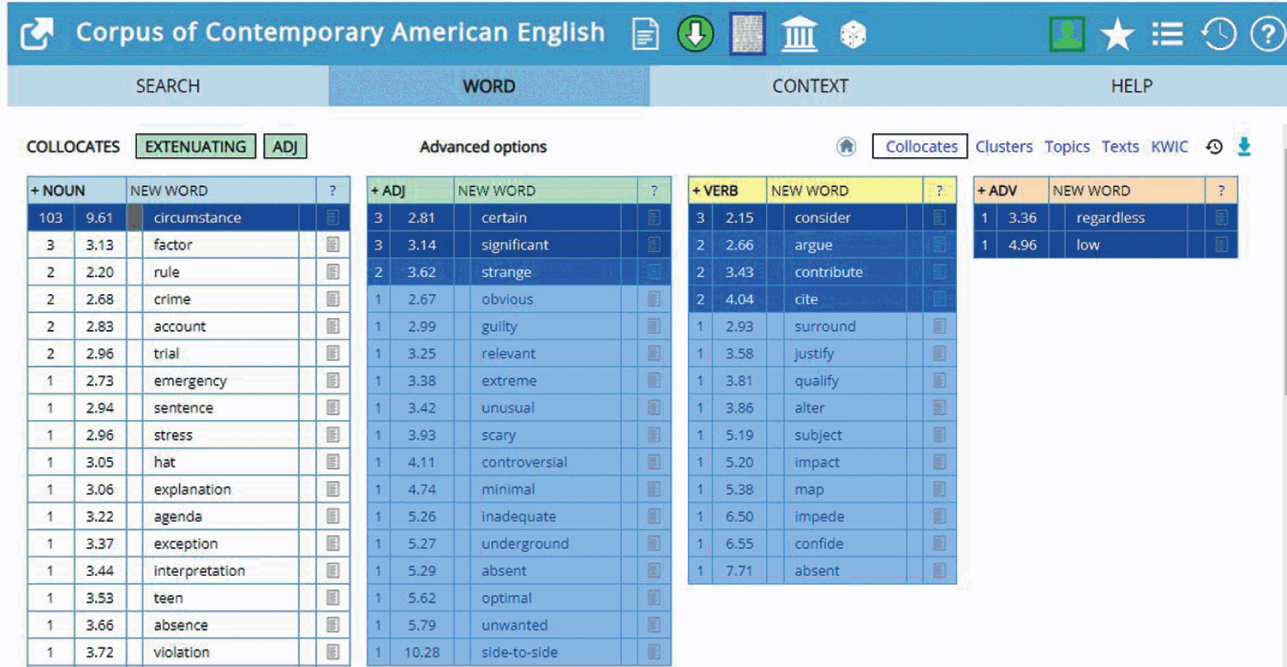Click the NOUN table question mark help

pos(333,190)
